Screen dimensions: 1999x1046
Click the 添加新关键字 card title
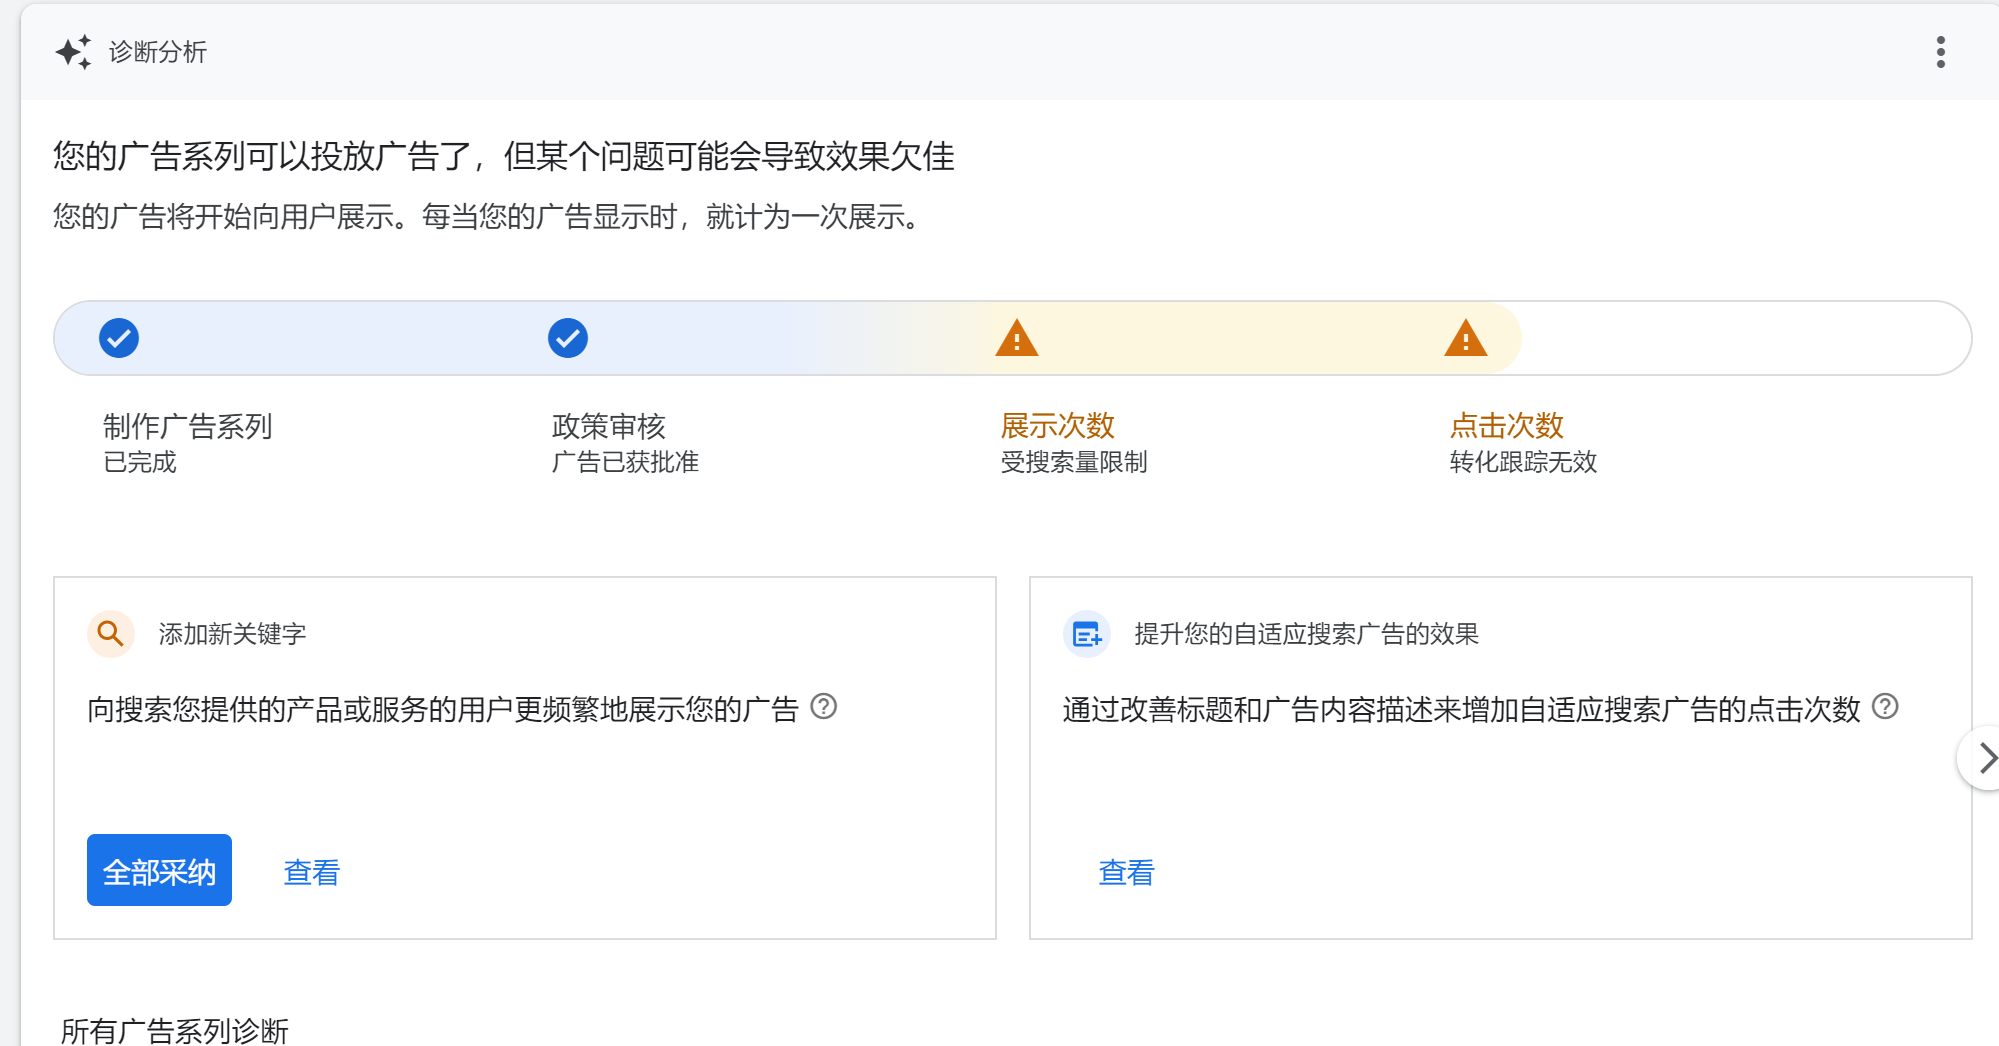(231, 633)
